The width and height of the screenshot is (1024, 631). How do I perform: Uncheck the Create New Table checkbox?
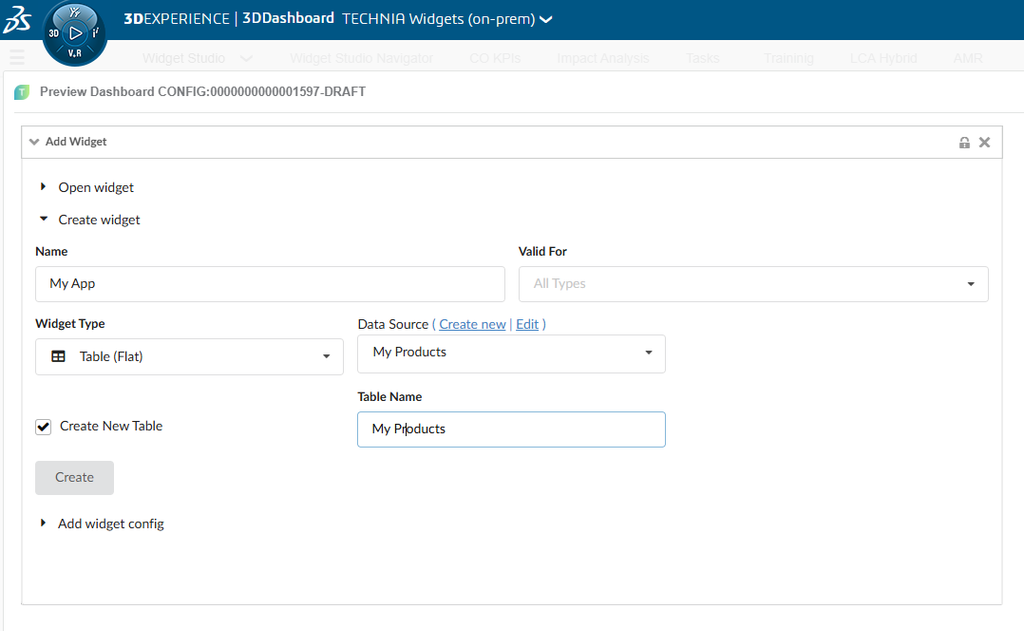point(43,427)
